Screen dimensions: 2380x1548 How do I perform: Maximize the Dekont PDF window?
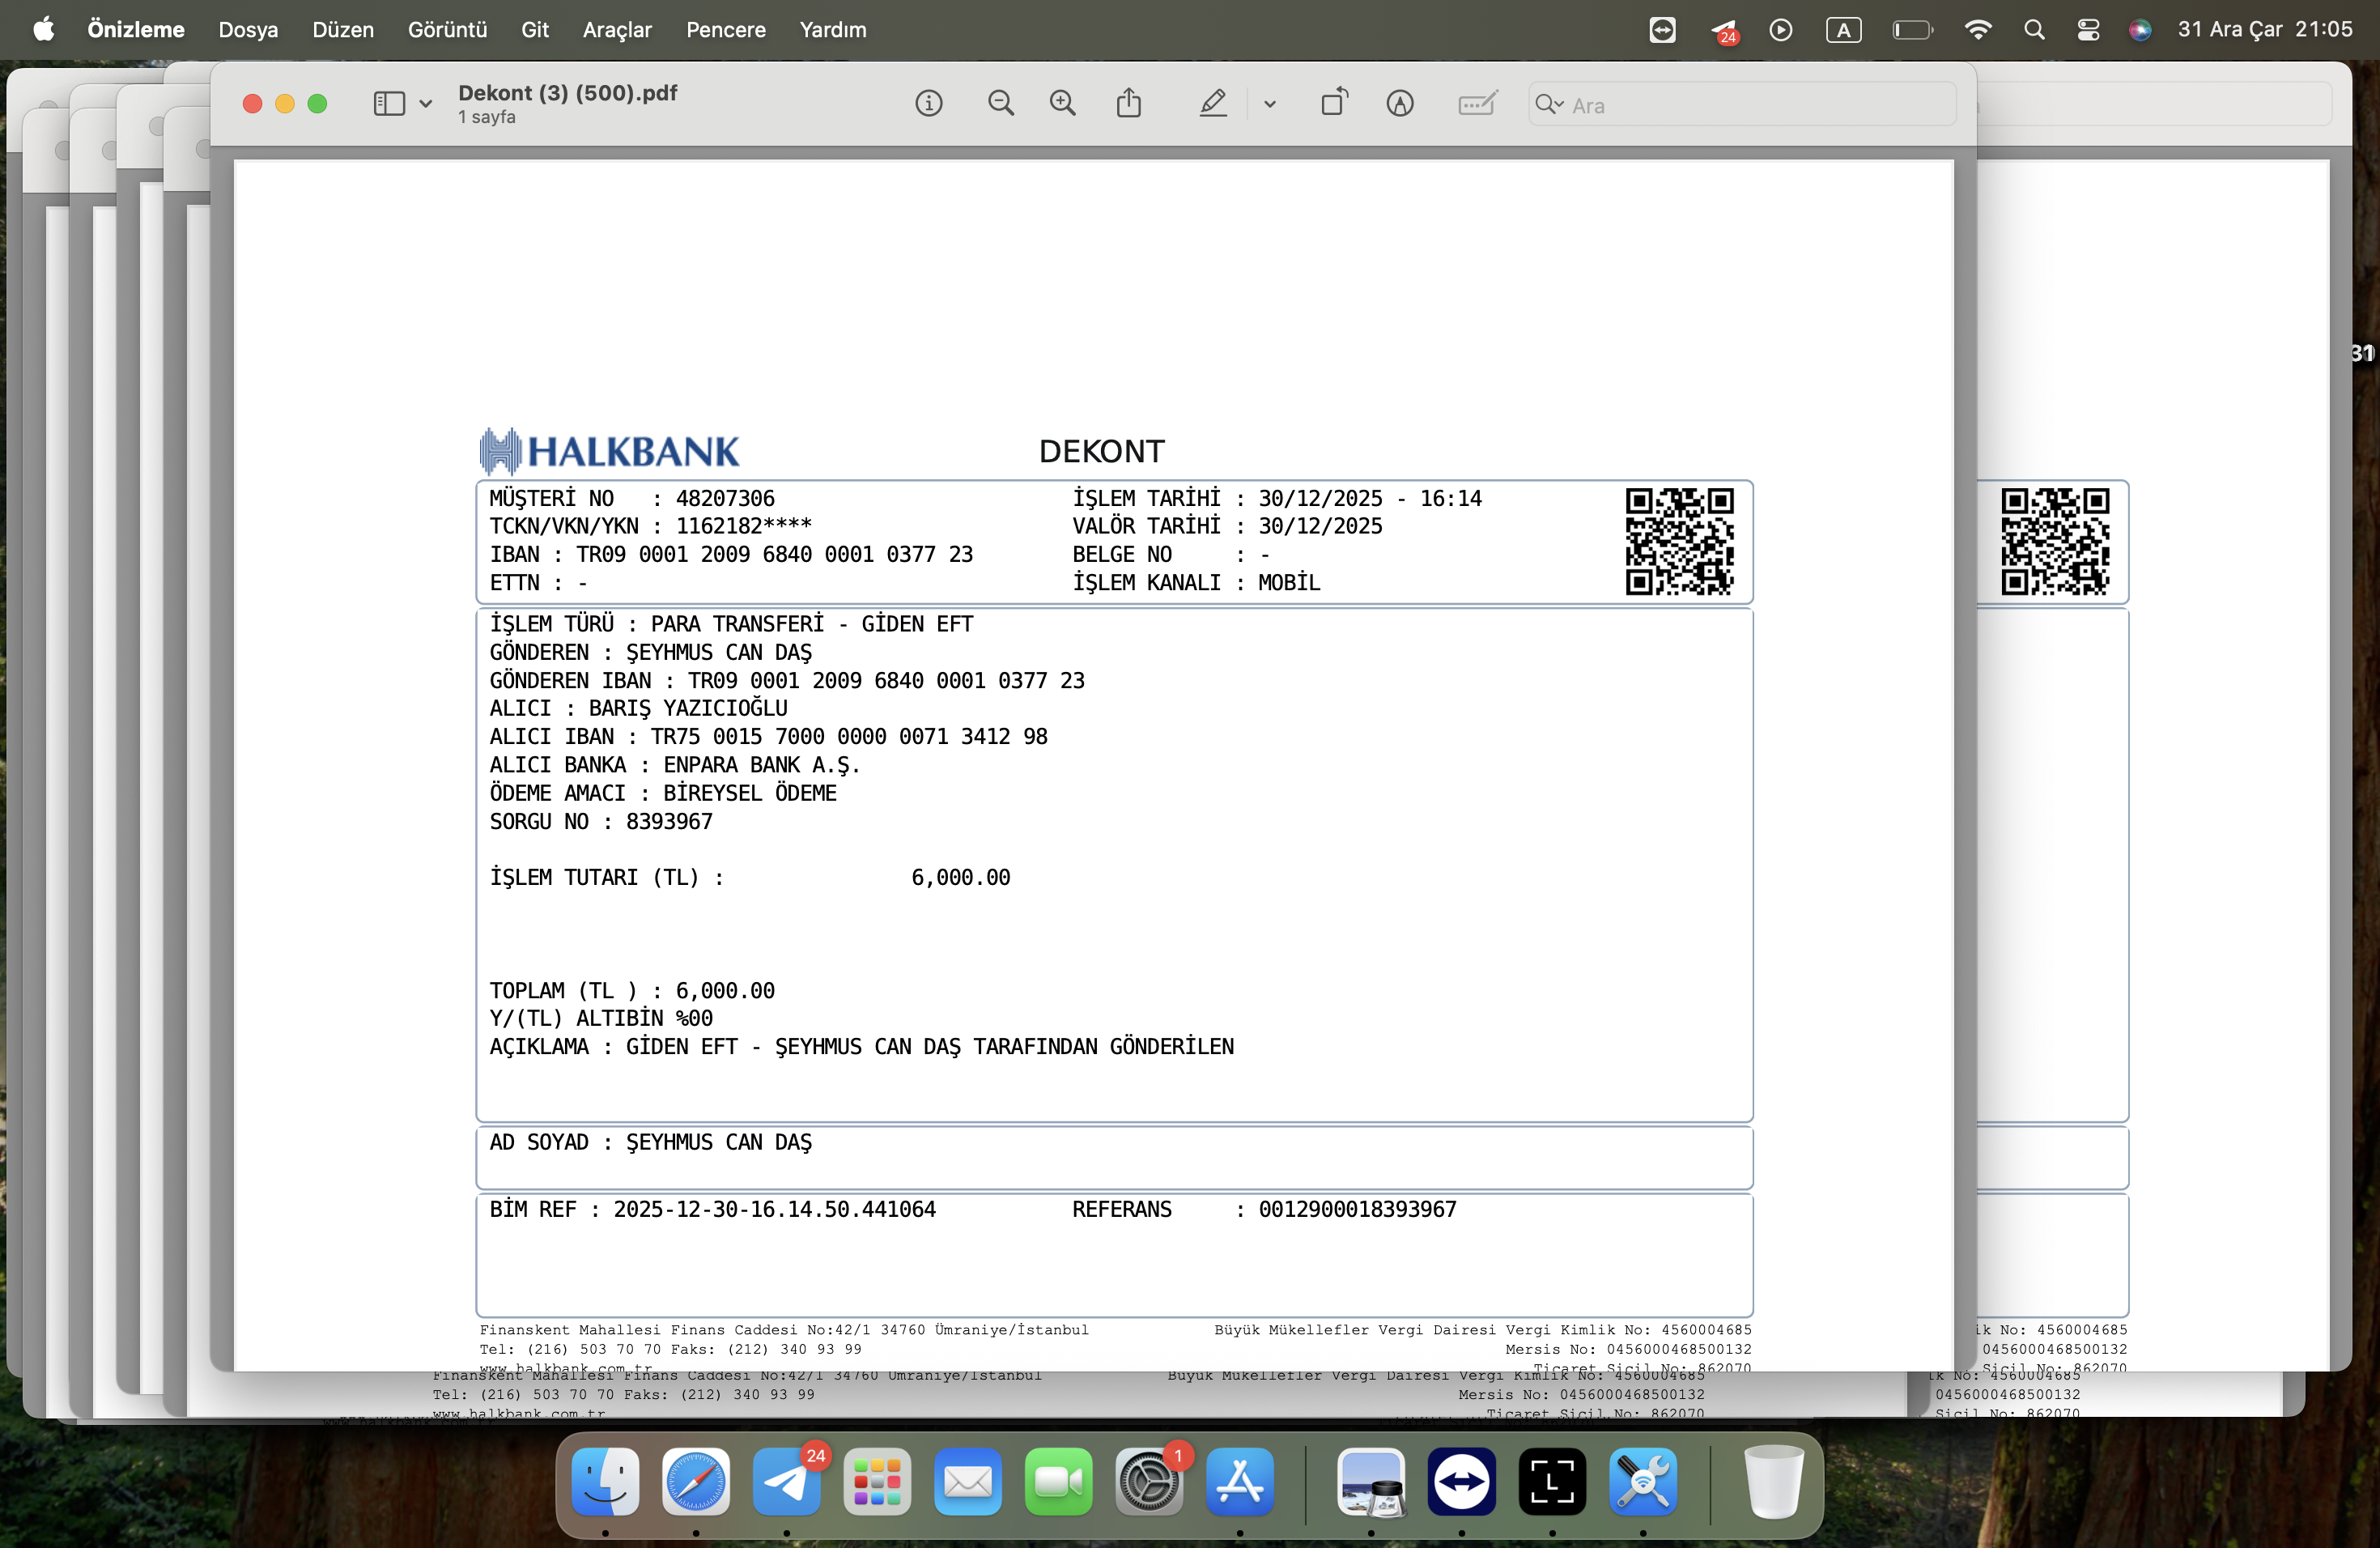click(317, 103)
